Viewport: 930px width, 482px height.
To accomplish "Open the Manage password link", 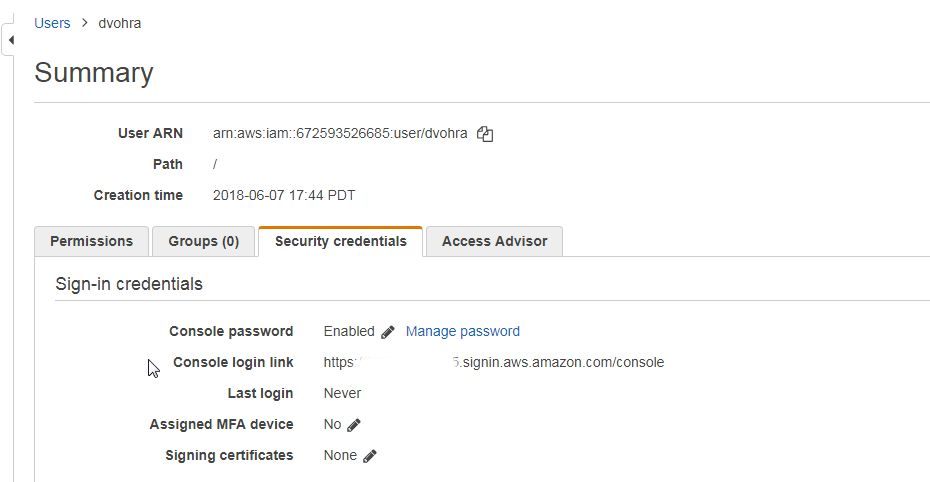I will (463, 331).
